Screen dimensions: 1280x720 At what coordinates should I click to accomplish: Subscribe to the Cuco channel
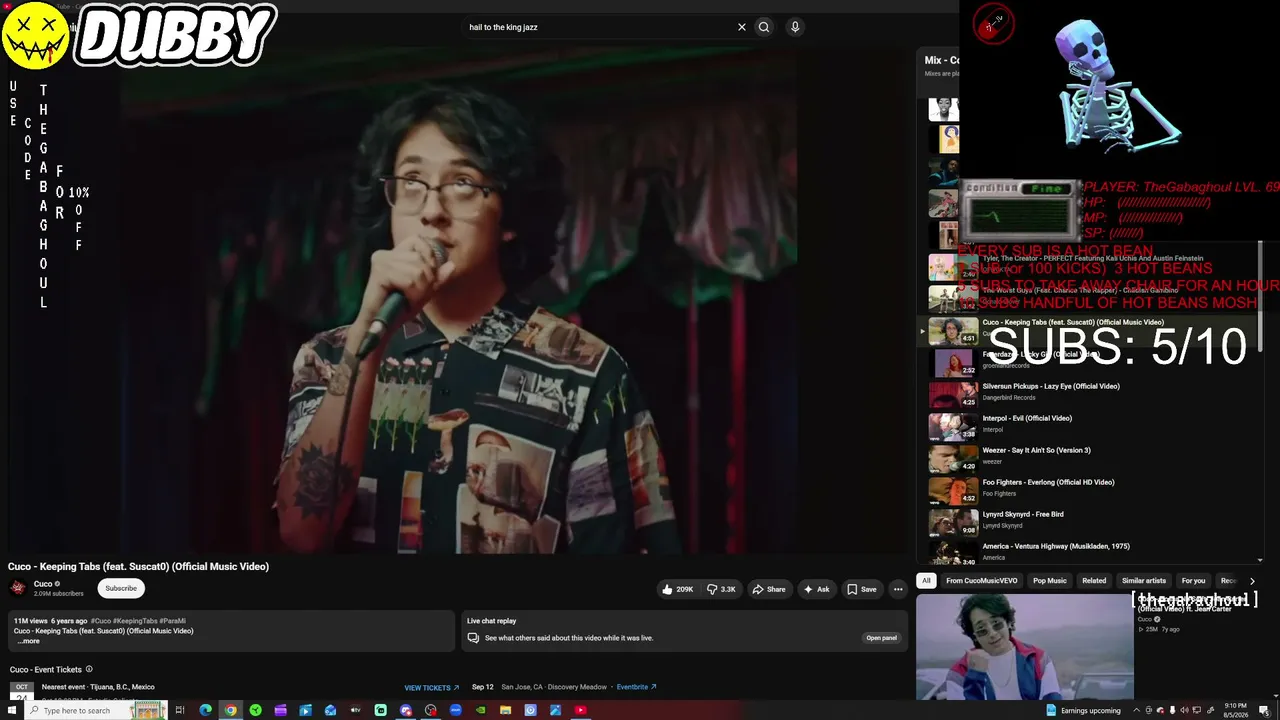[121, 588]
